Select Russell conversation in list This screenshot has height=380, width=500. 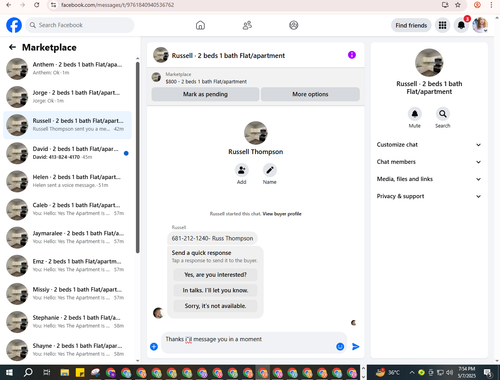pos(68,125)
